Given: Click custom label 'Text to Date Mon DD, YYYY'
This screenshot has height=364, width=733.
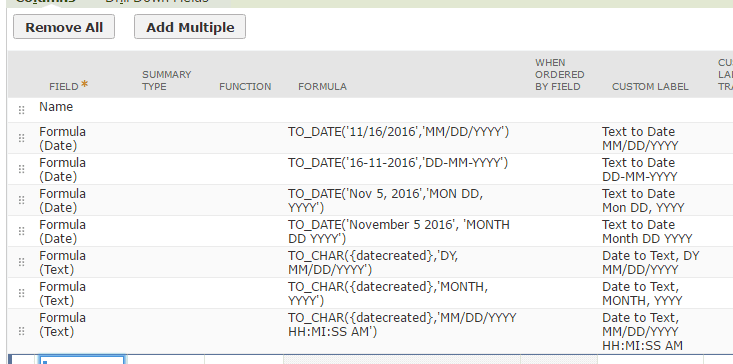Looking at the screenshot, I should click(643, 200).
